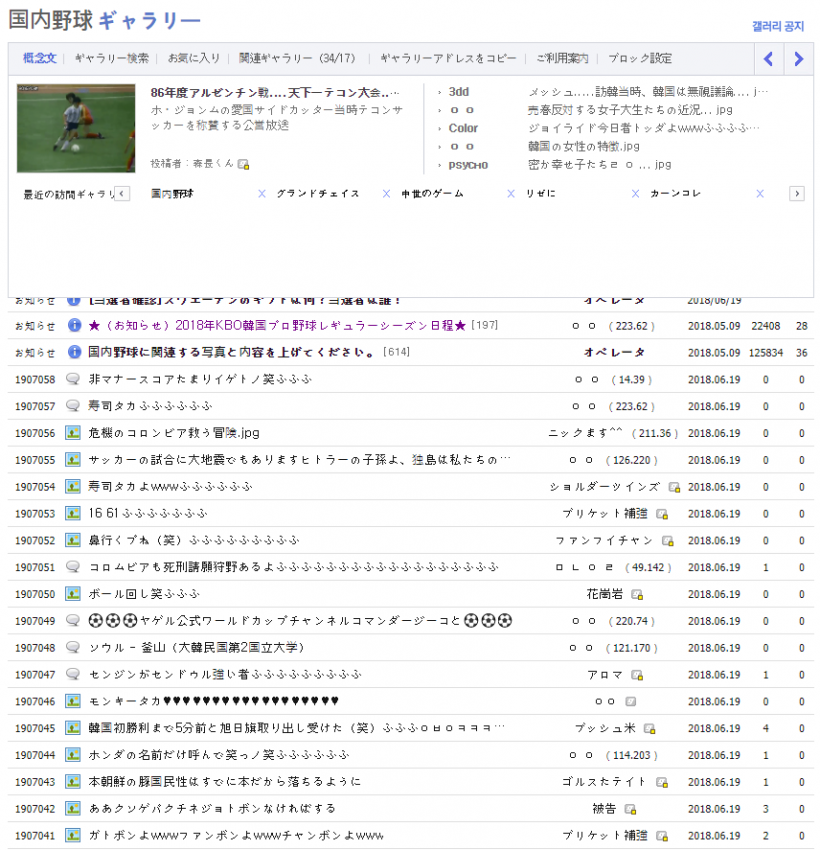The height and width of the screenshot is (850, 820).
Task: Open the ギャラリー検索 tab
Action: (x=112, y=59)
